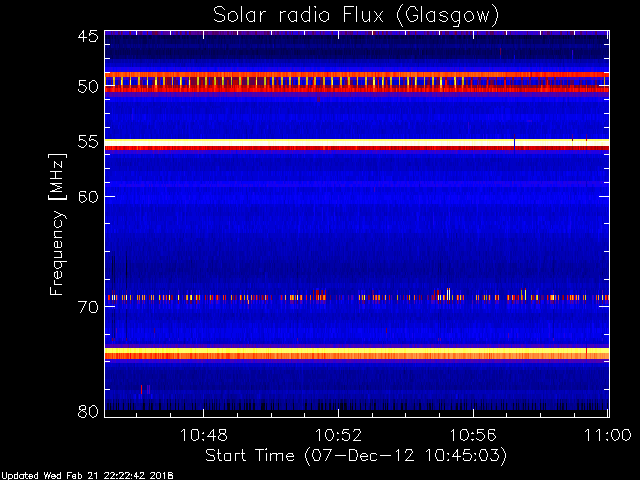Viewport: 640px width, 480px height.
Task: Click the dotted intermittent signal near 69 MHz
Action: (x=357, y=297)
